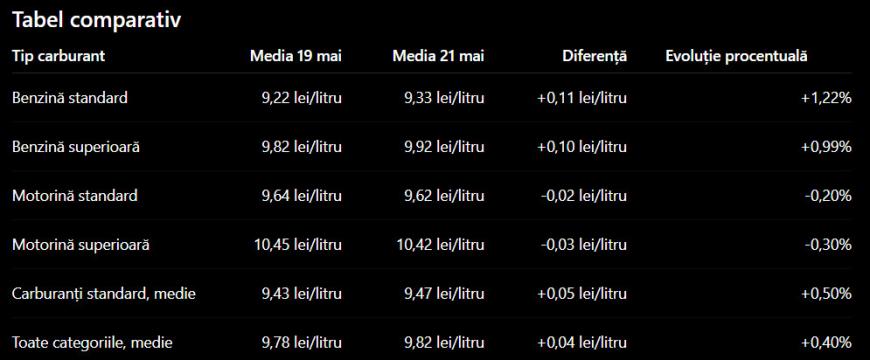Select the Carburanți standard, medie row label
870x360 pixels.
pos(104,294)
